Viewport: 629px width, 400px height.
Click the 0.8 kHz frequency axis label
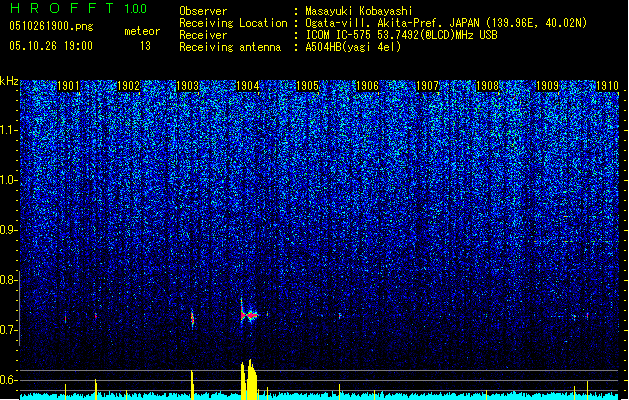tap(9, 280)
